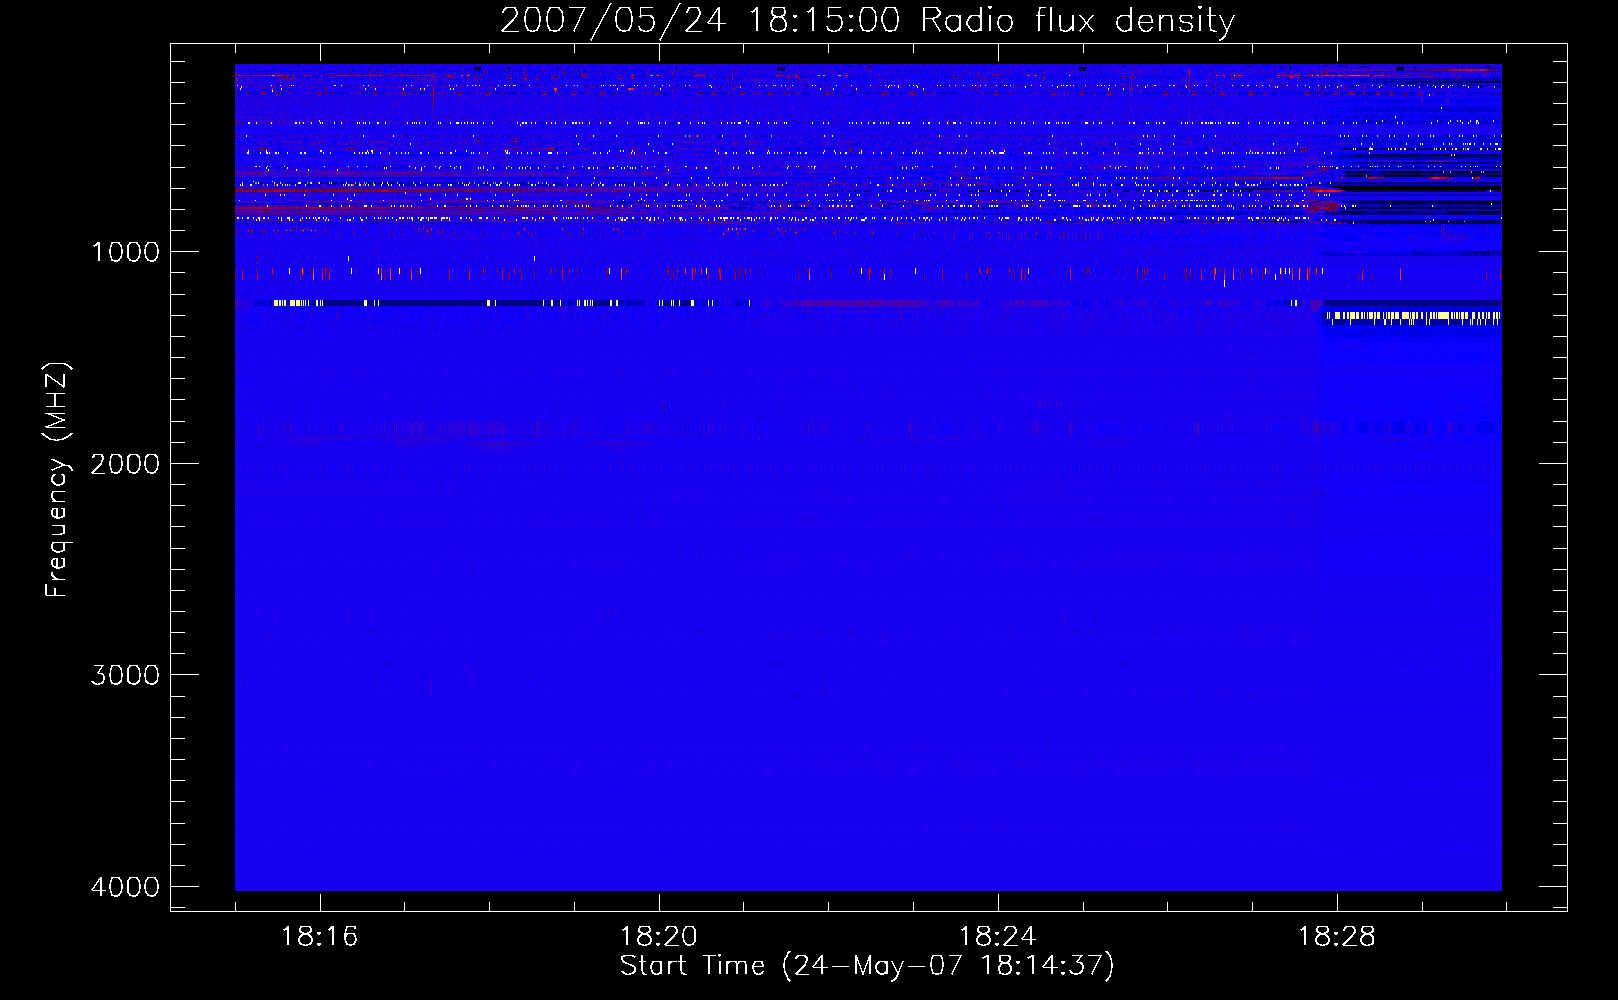Click the "Start Time (24-May-07 18:14:37)" label

pyautogui.click(x=867, y=965)
